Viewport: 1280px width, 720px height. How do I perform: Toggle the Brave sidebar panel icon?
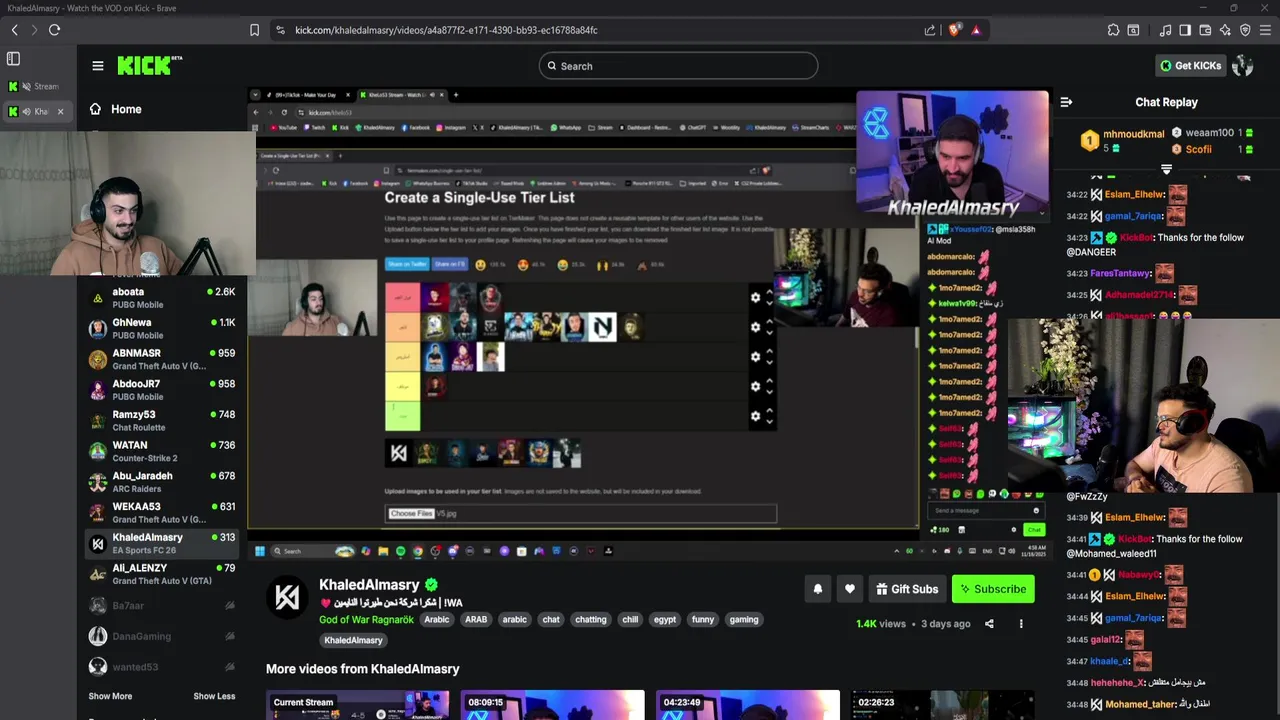pyautogui.click(x=1185, y=30)
